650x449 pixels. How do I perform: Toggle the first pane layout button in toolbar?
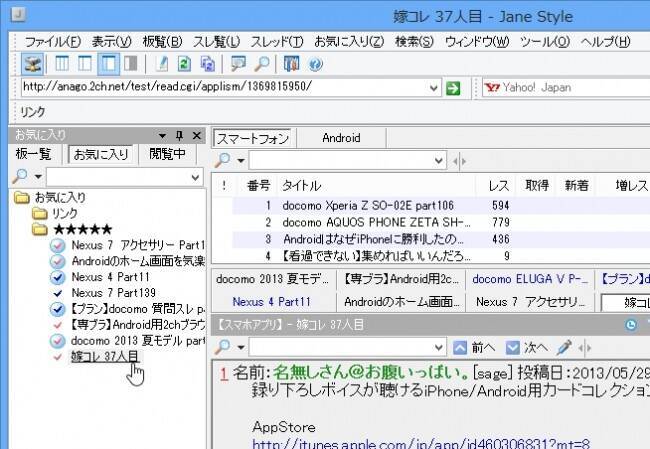click(x=63, y=64)
